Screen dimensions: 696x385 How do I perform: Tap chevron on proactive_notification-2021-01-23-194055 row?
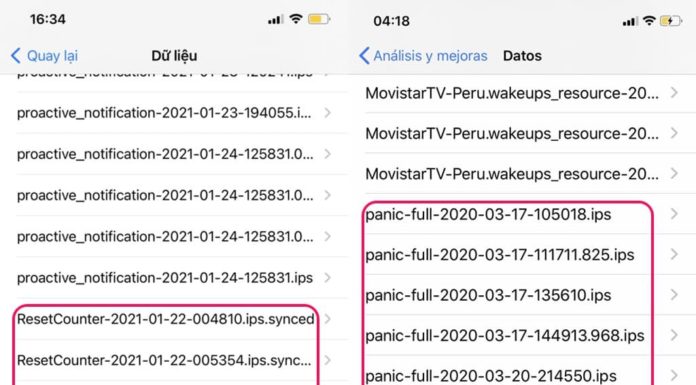coord(328,113)
